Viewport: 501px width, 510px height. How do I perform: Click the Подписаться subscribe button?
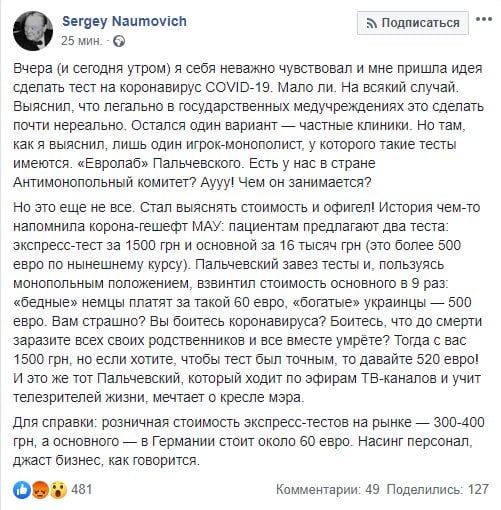point(413,23)
